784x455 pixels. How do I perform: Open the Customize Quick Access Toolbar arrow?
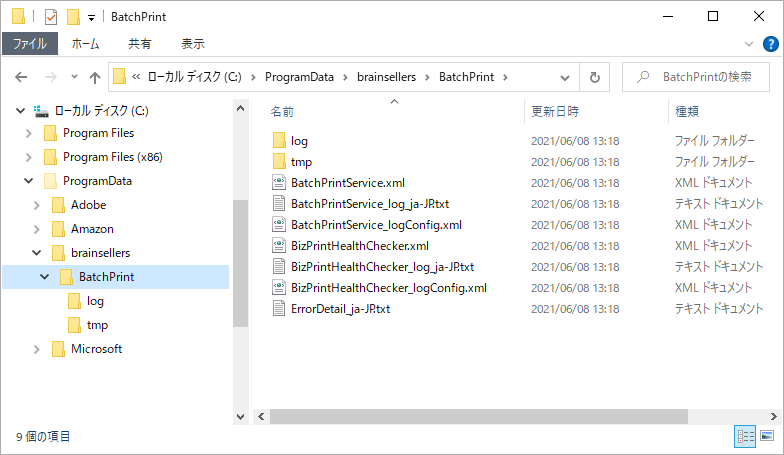click(x=92, y=18)
